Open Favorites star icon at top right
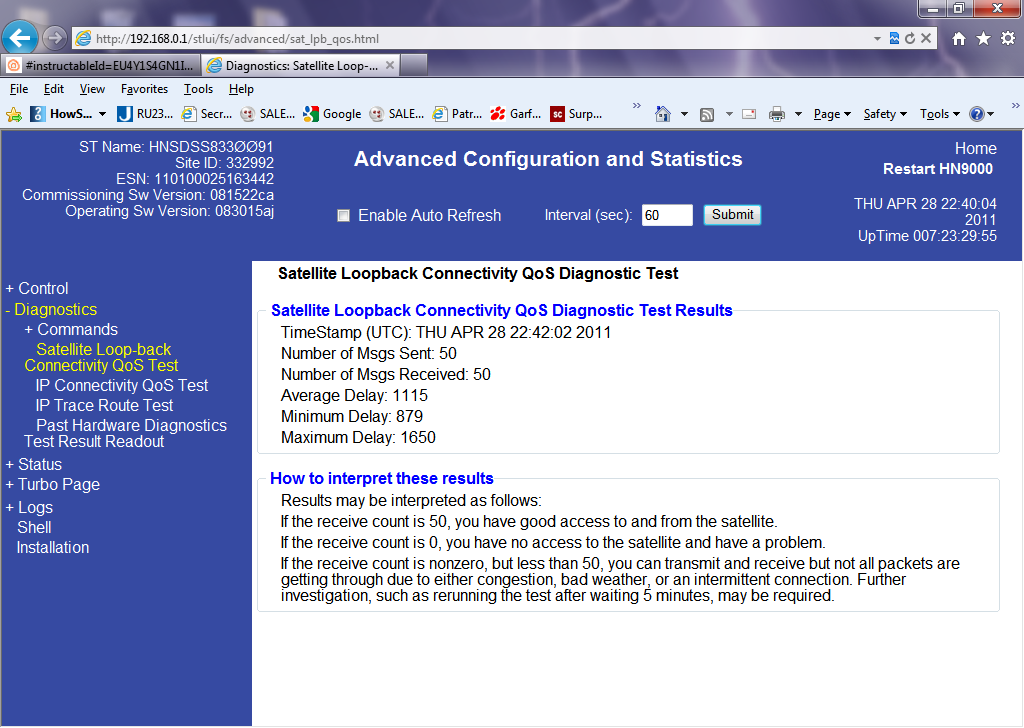 [x=983, y=39]
